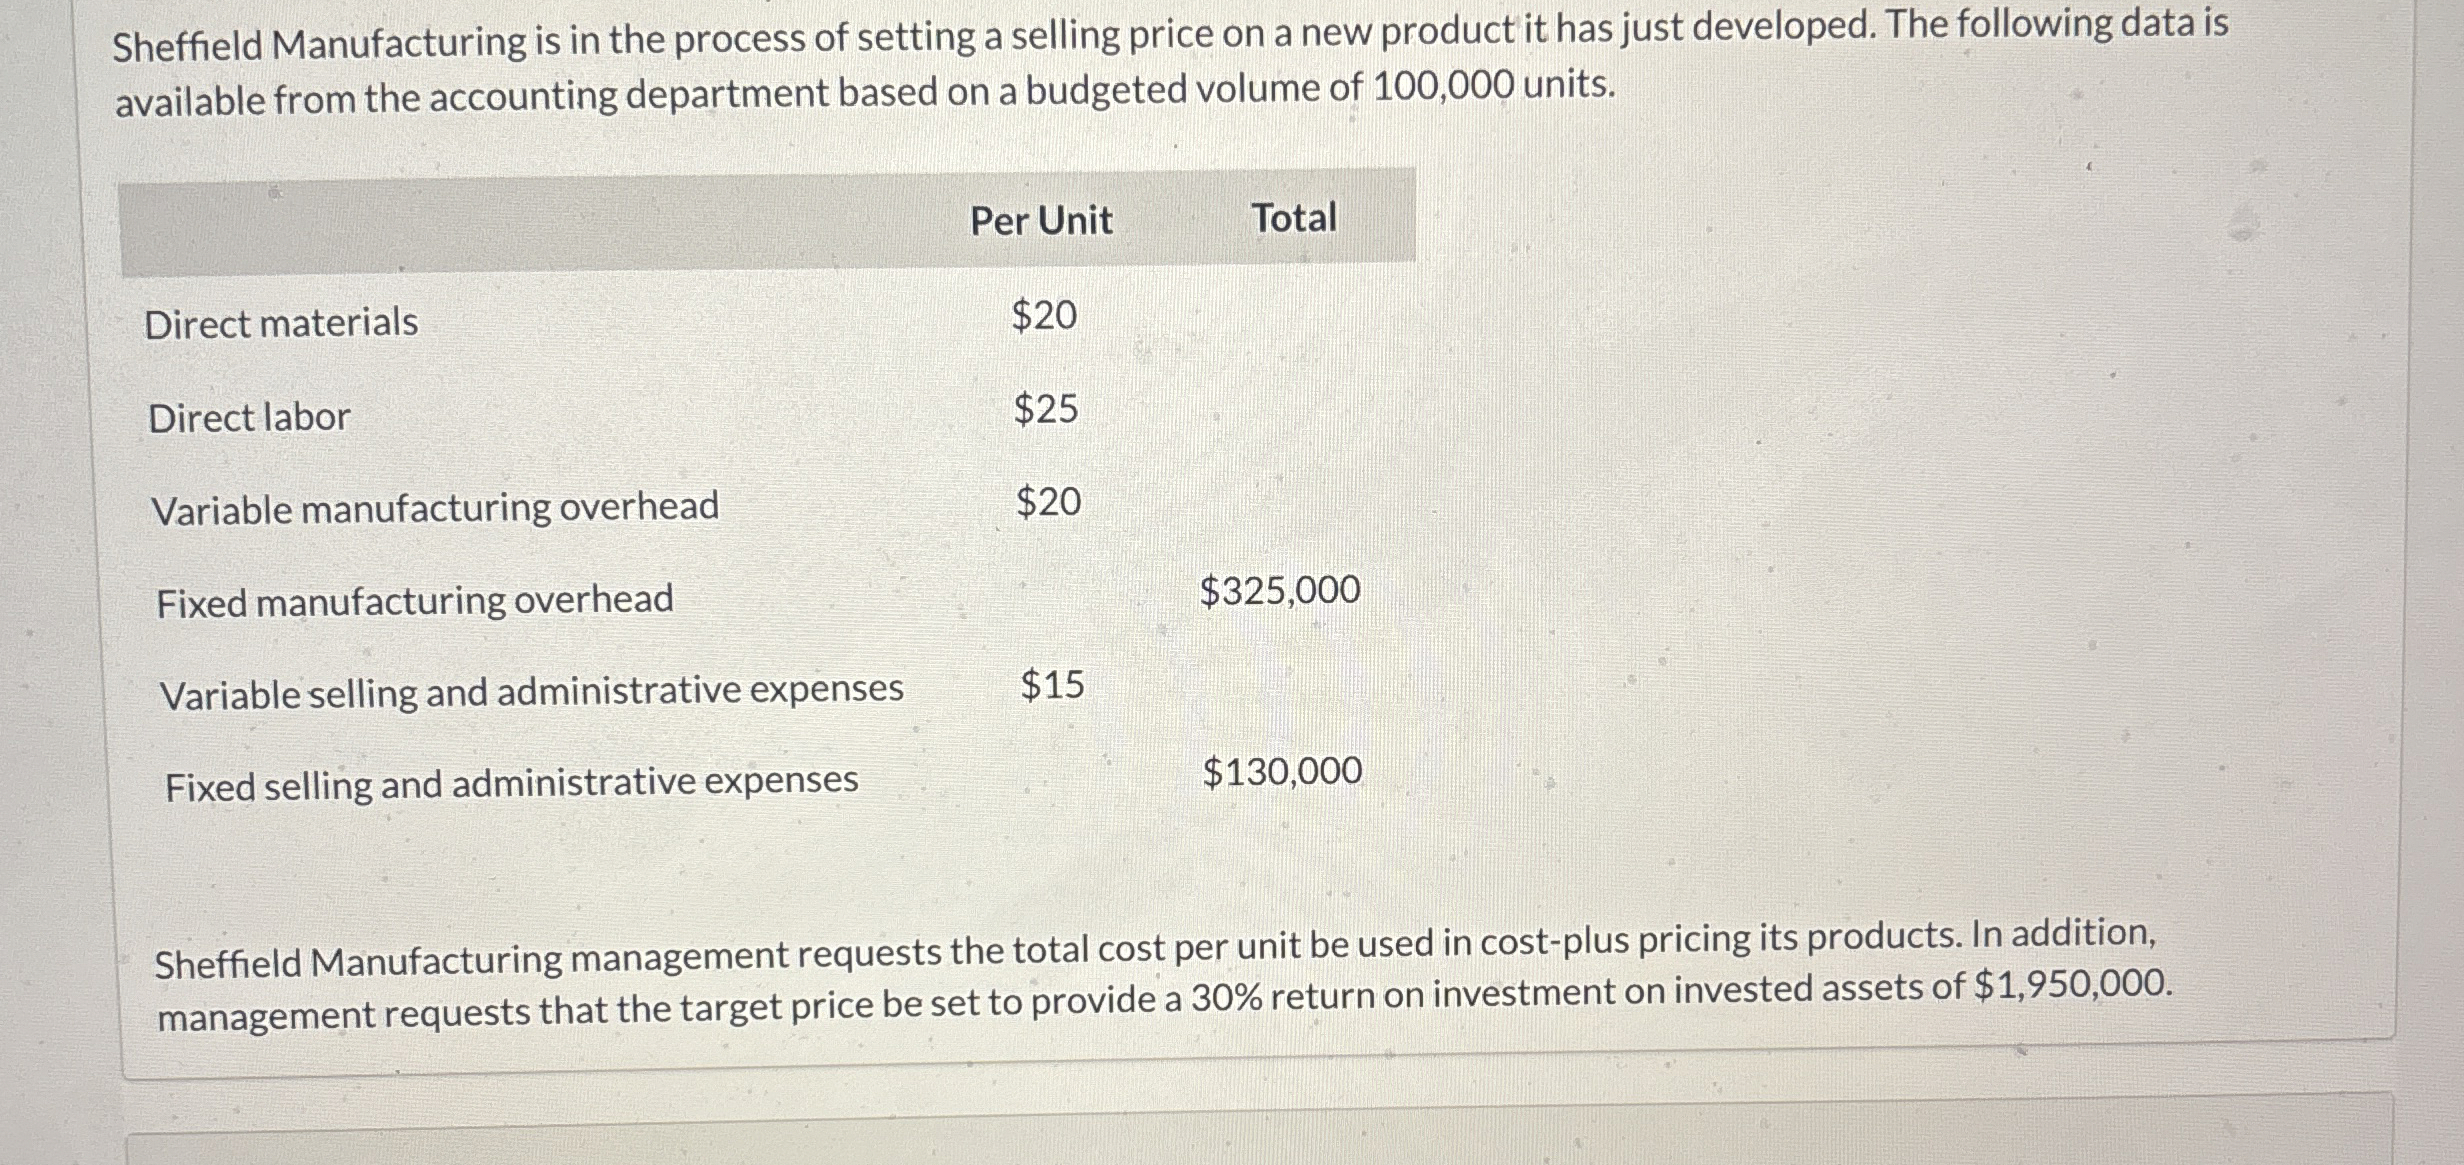The image size is (2464, 1165).
Task: Click the cost-plus pricing paragraph
Action: [x=1164, y=976]
